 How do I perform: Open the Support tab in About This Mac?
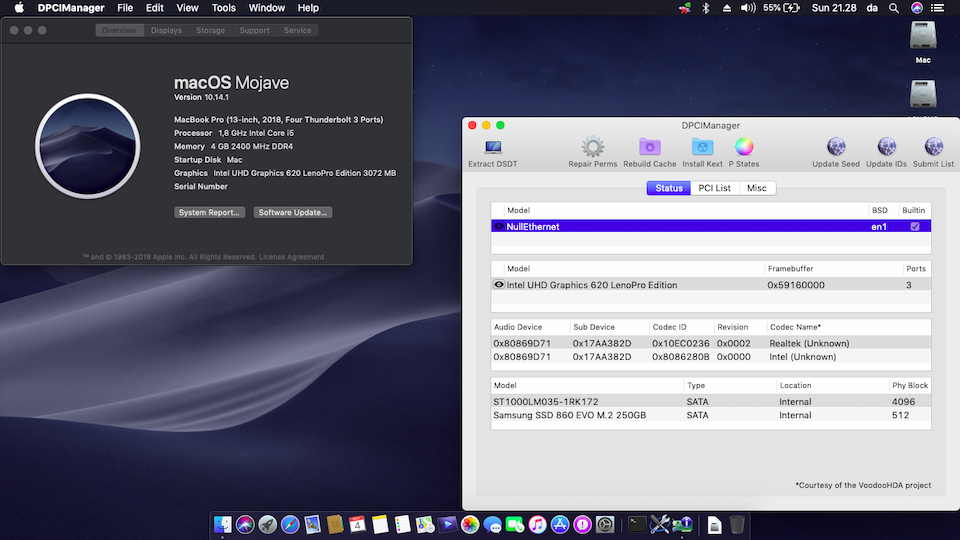point(254,30)
